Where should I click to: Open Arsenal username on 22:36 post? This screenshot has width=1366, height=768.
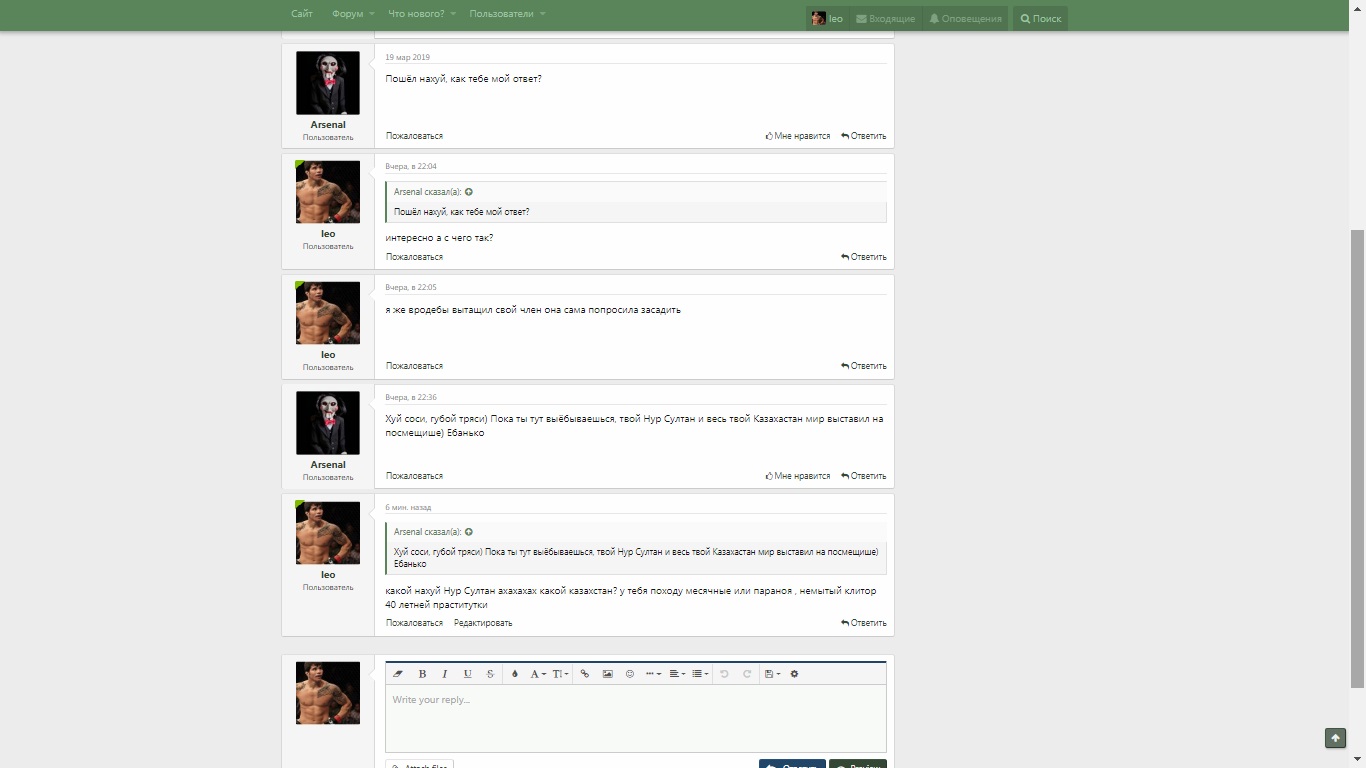(x=328, y=465)
